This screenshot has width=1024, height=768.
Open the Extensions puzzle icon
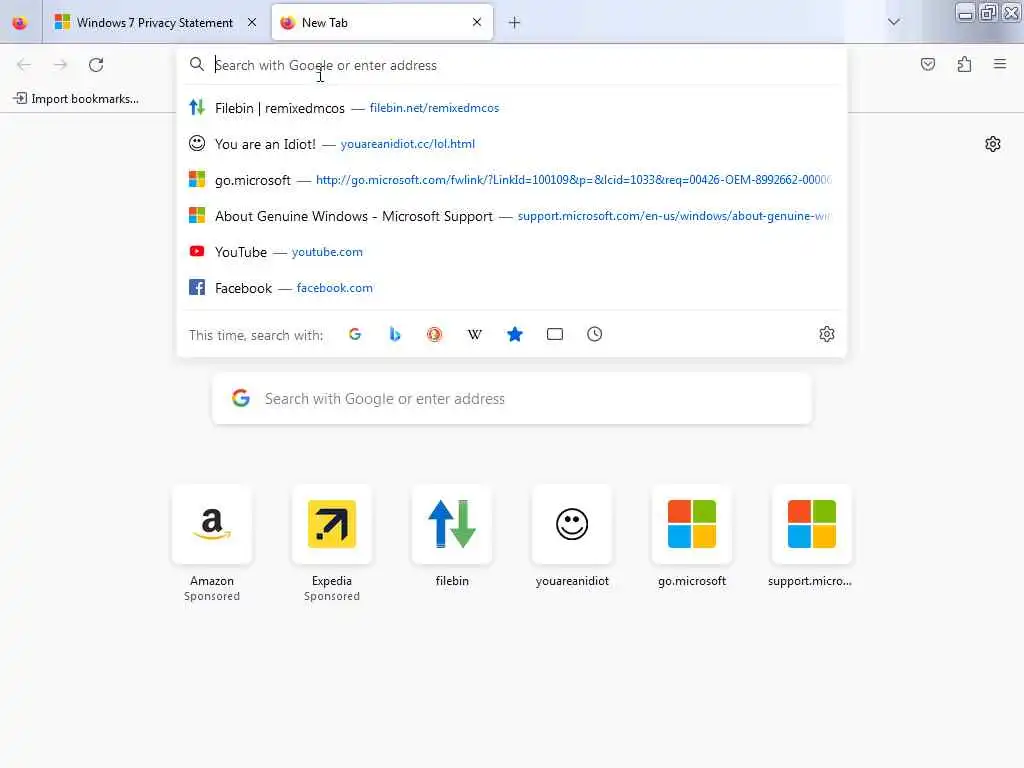964,64
